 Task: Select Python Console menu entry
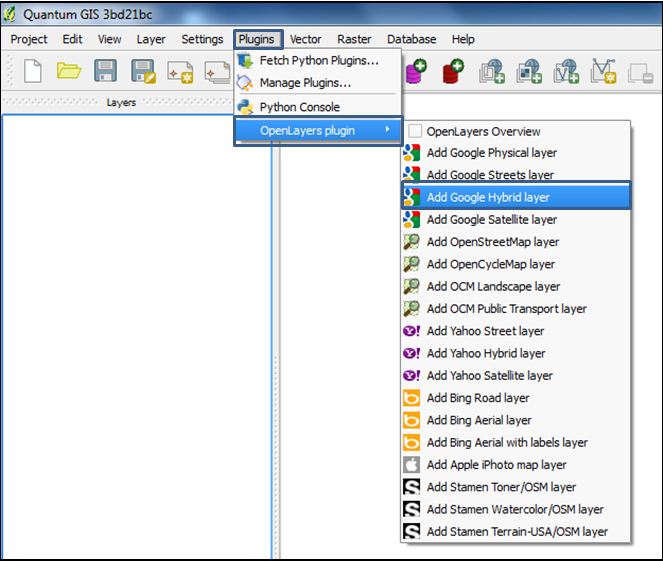point(318,107)
